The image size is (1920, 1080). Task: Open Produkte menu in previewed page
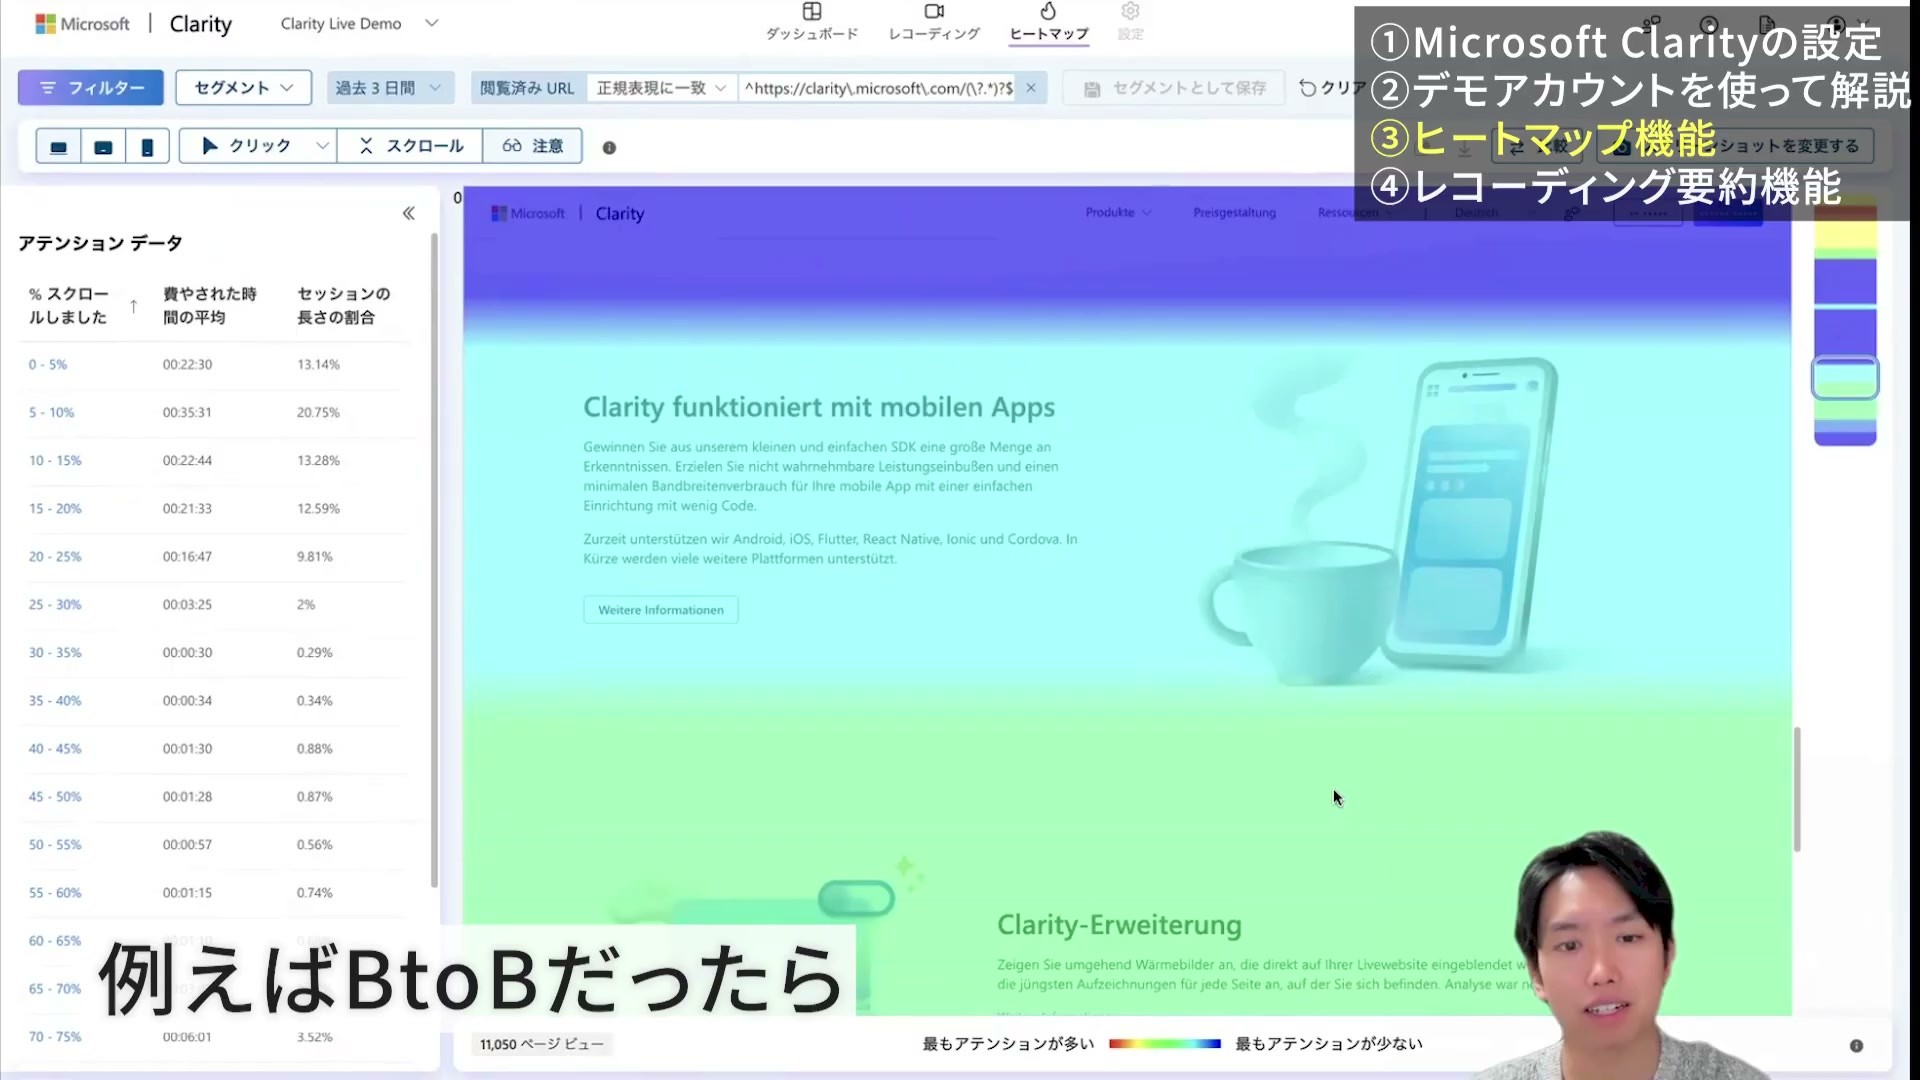coord(1118,213)
